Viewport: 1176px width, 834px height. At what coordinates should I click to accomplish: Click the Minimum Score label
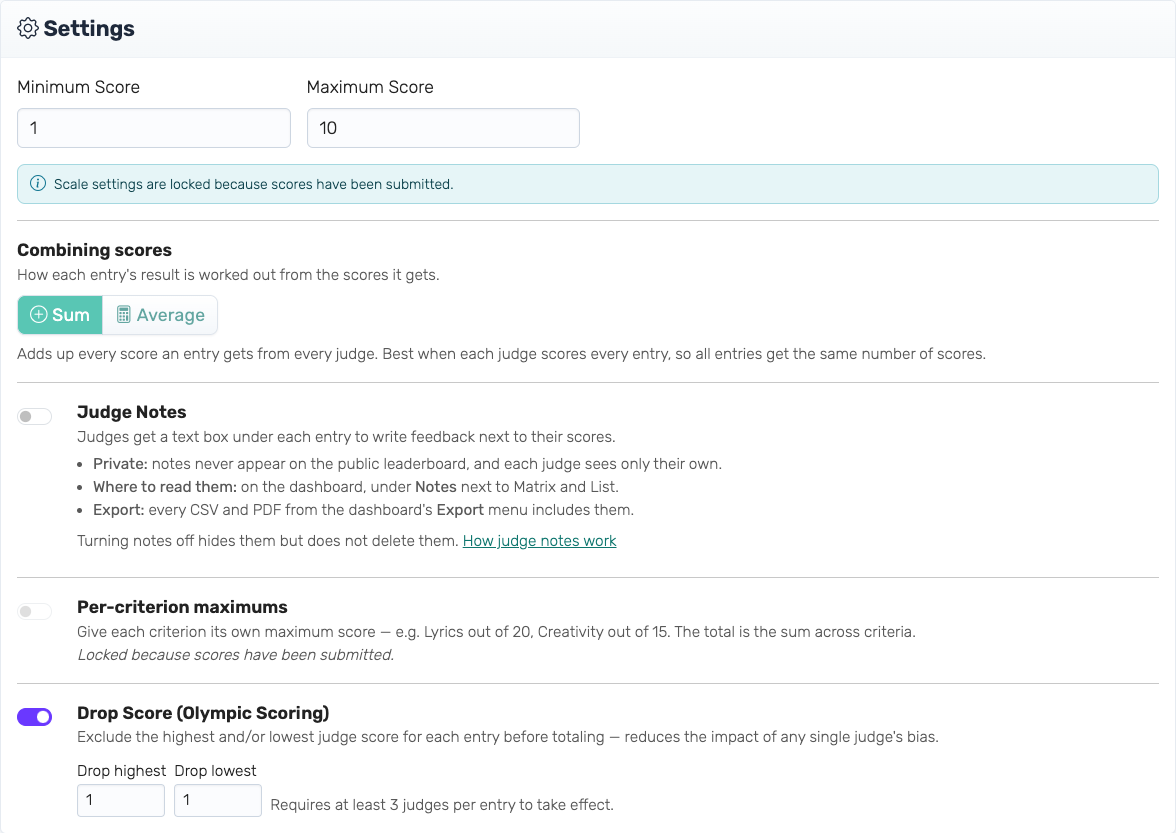pos(79,87)
